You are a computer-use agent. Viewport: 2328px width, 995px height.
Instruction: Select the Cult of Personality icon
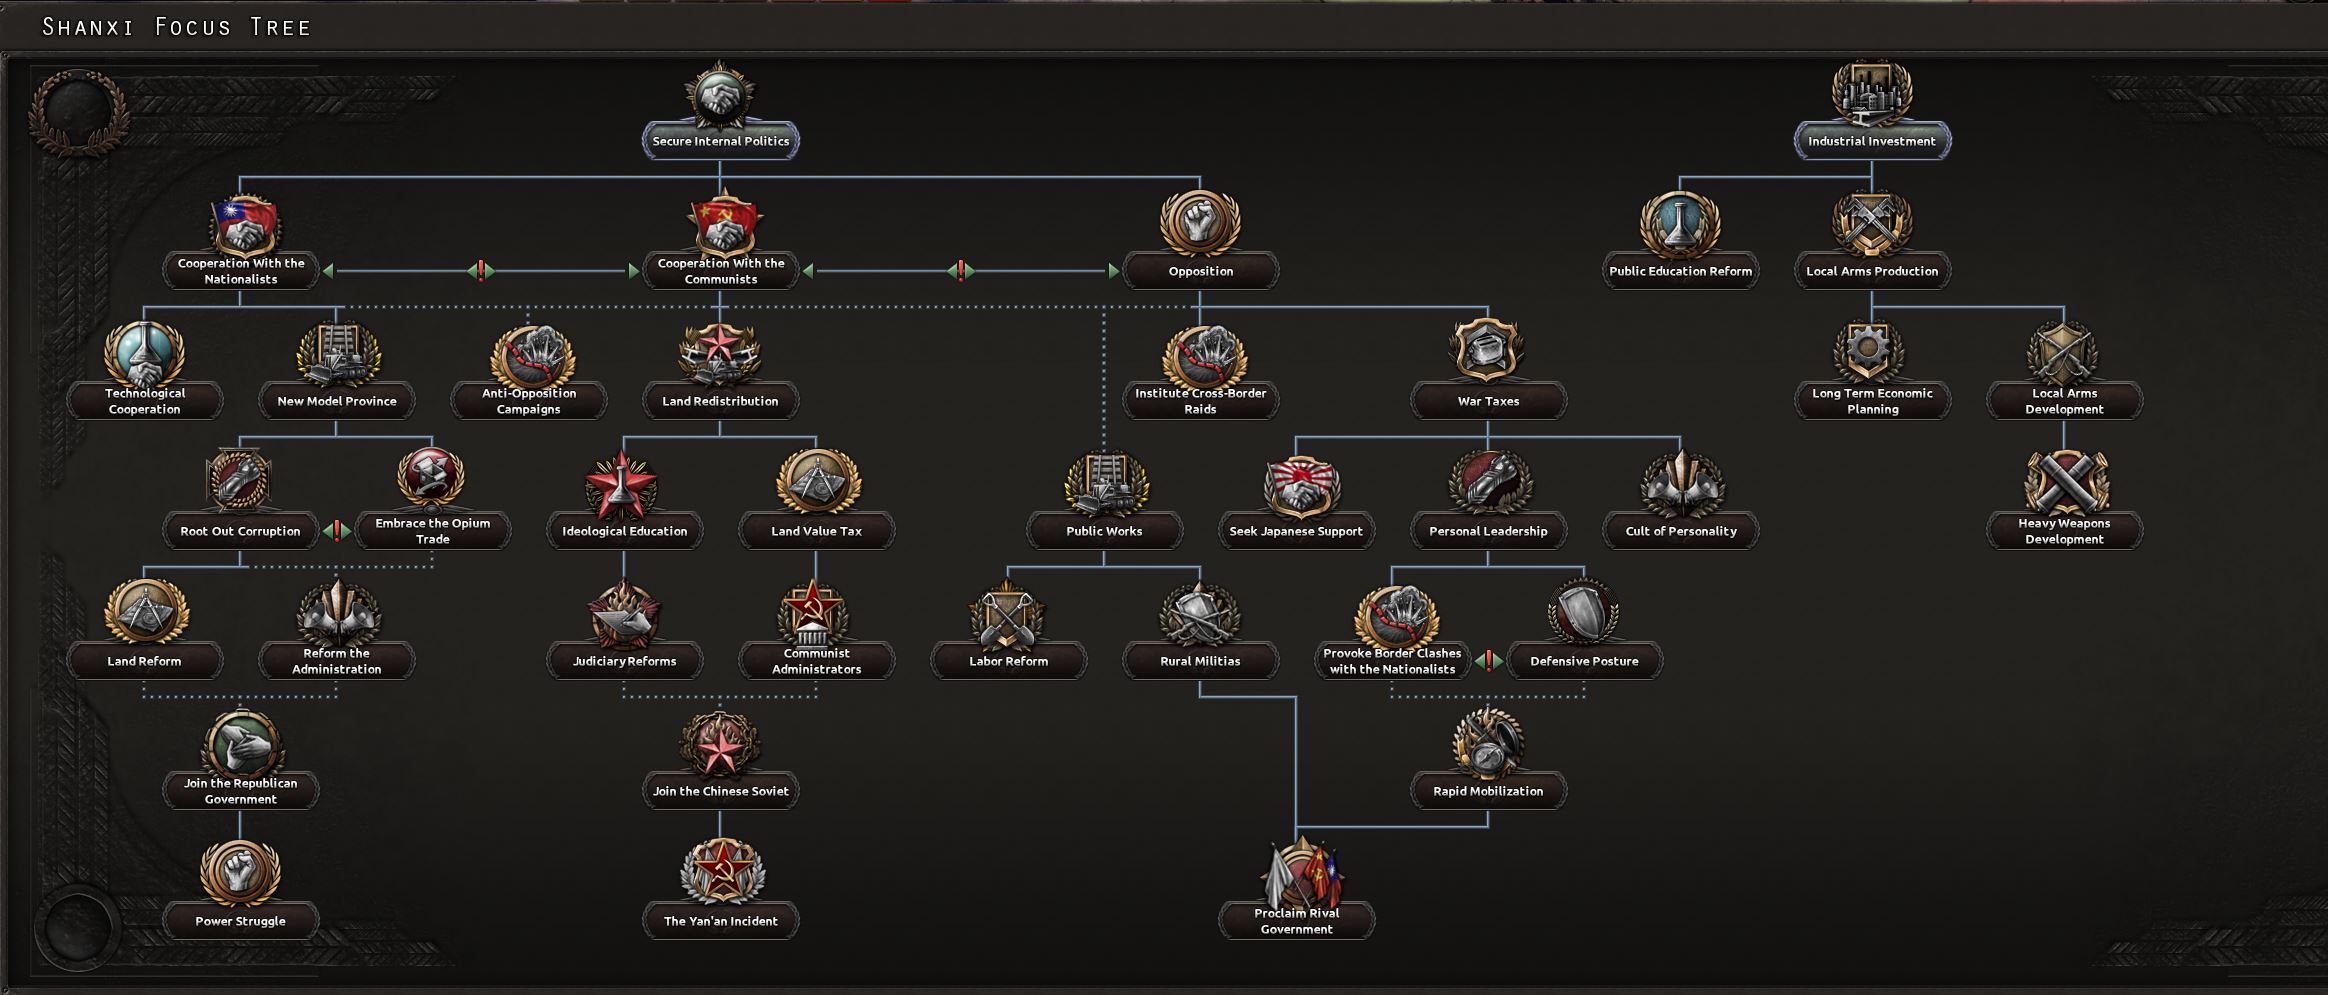1680,484
